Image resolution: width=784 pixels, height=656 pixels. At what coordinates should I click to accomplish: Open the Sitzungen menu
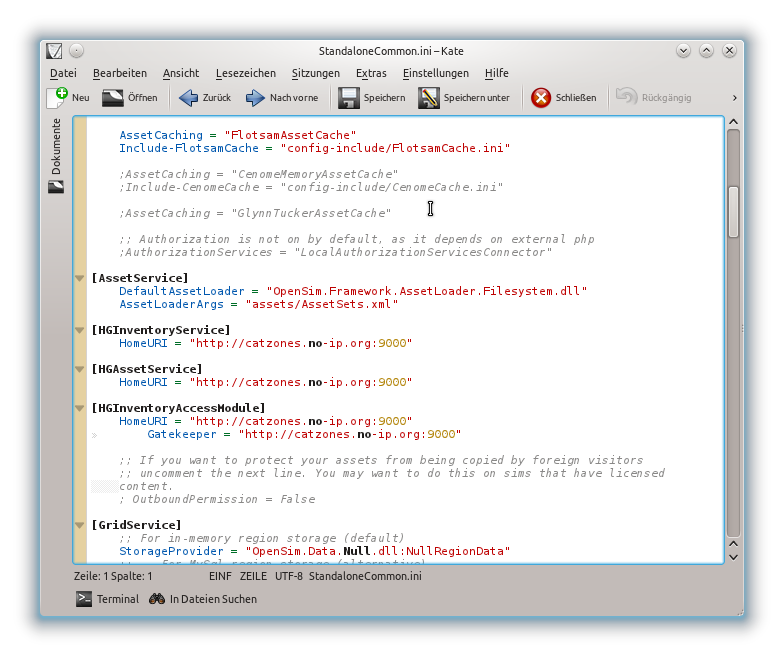click(316, 73)
